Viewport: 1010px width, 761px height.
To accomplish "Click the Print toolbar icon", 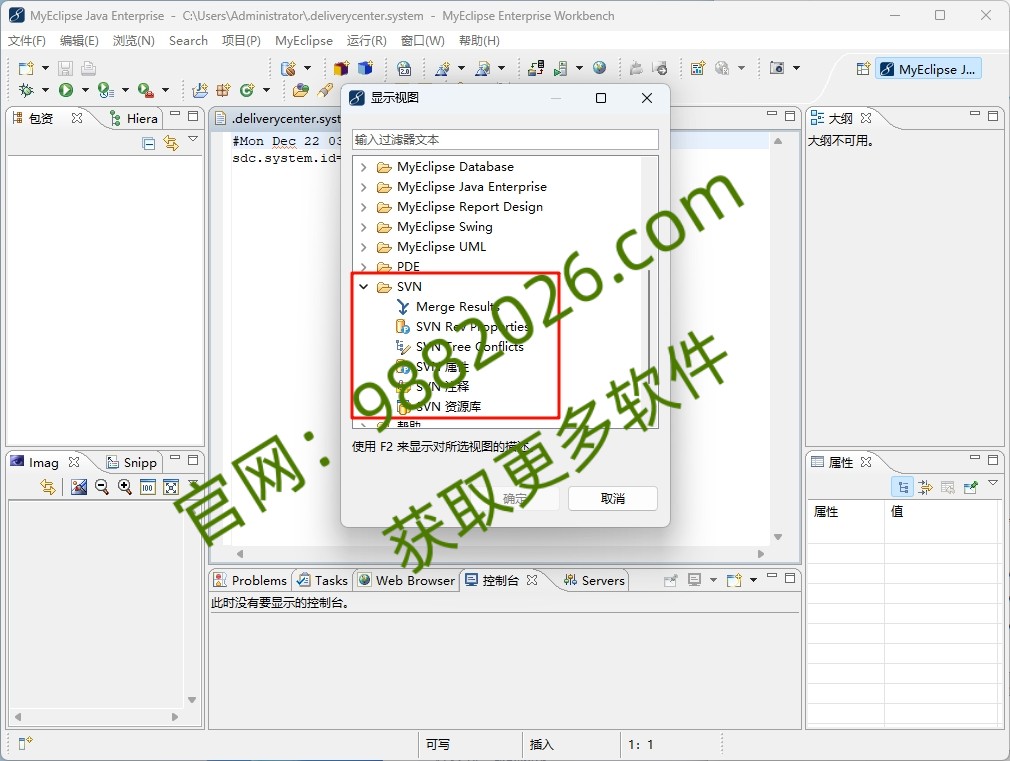I will point(88,68).
